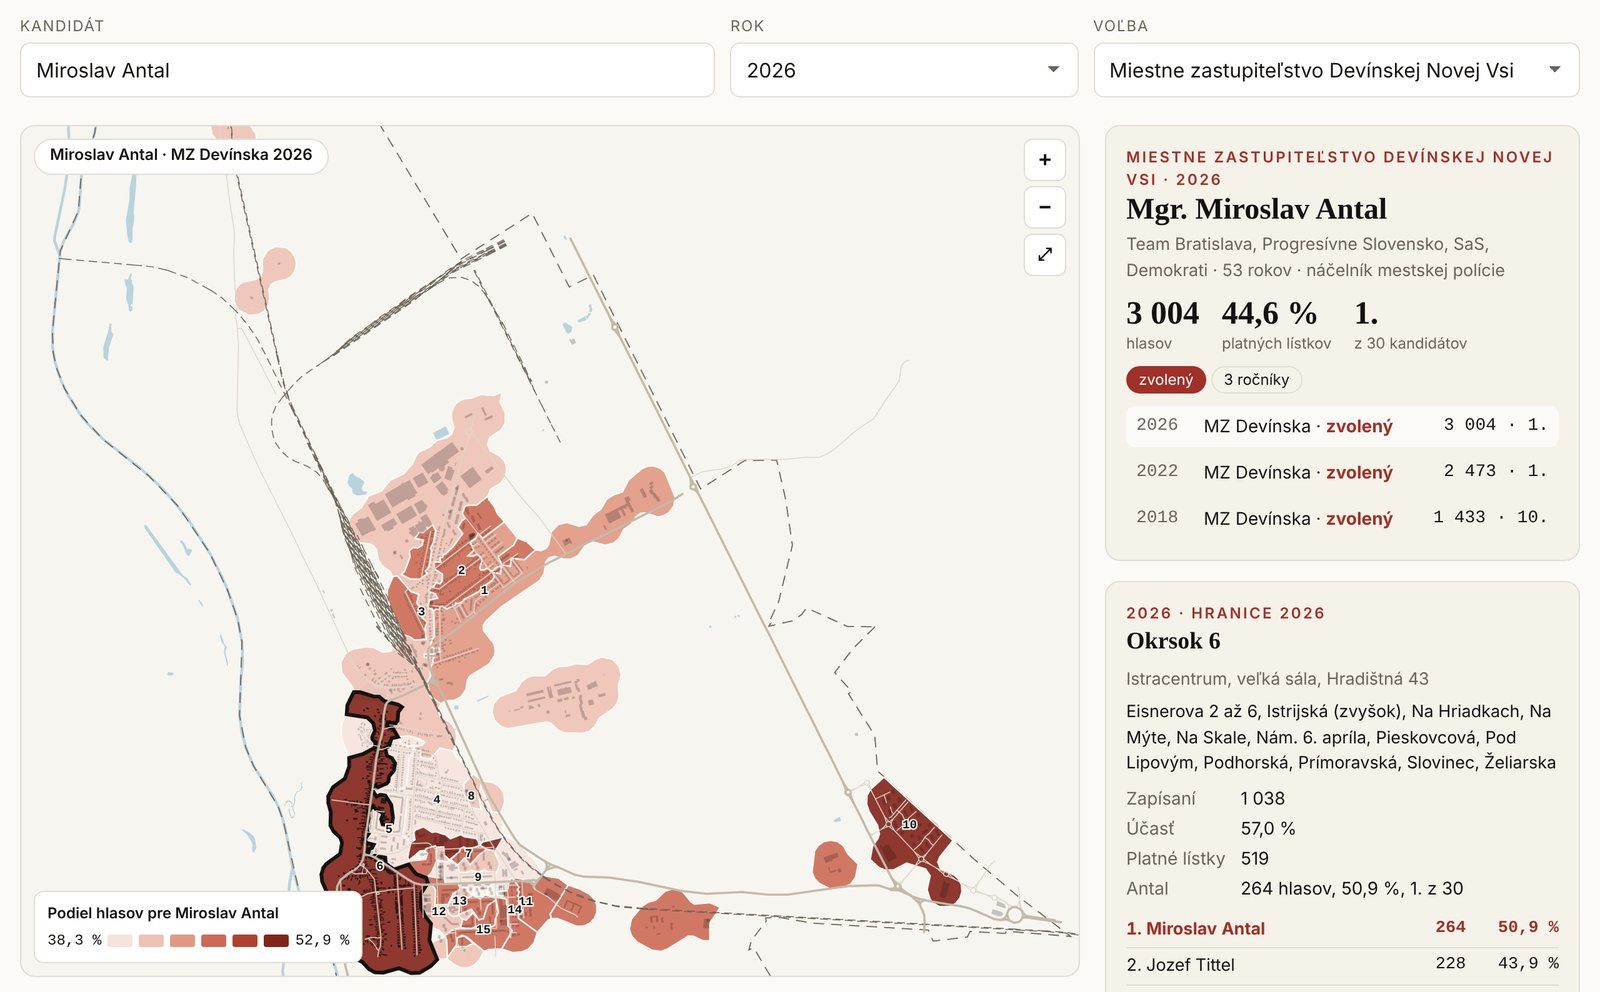The width and height of the screenshot is (1600, 992).
Task: Select district 12 on the map
Action: pyautogui.click(x=439, y=911)
